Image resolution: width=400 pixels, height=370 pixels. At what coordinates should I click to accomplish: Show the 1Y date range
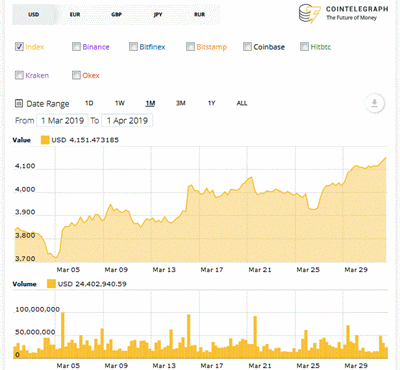[x=211, y=103]
